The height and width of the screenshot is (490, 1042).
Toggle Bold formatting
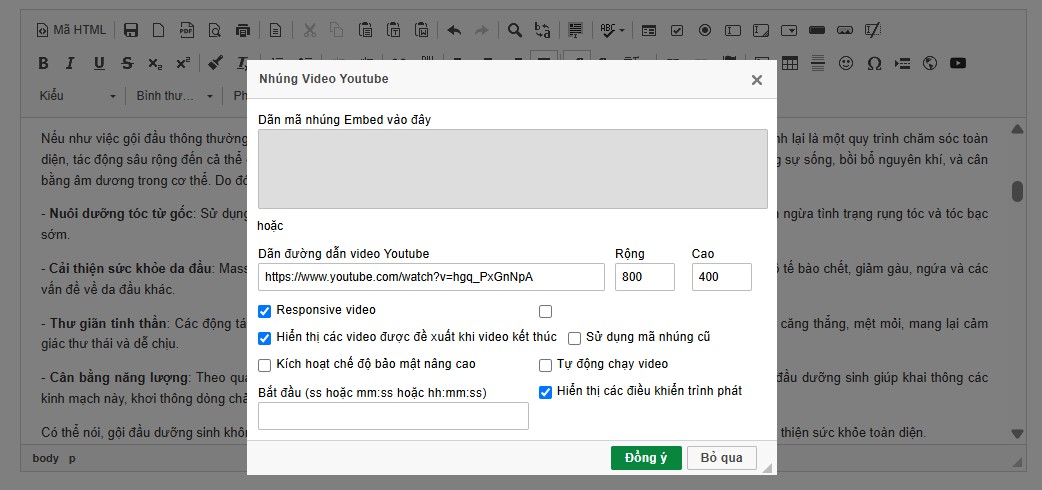[x=43, y=63]
